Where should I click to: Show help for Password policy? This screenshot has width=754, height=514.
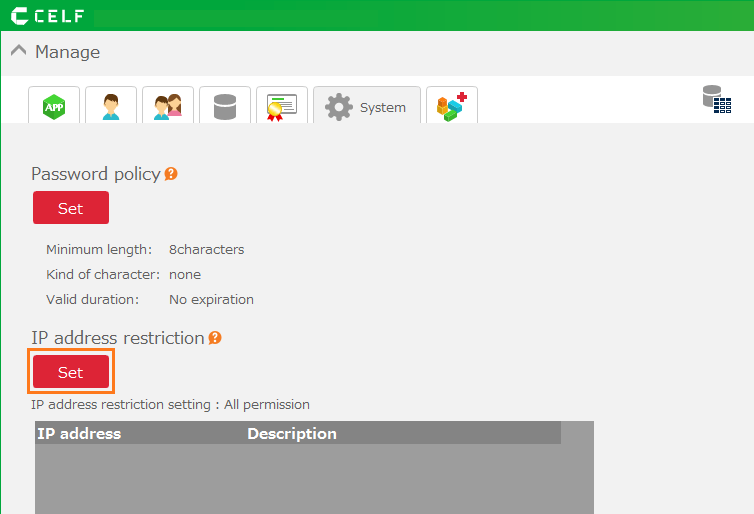click(171, 174)
